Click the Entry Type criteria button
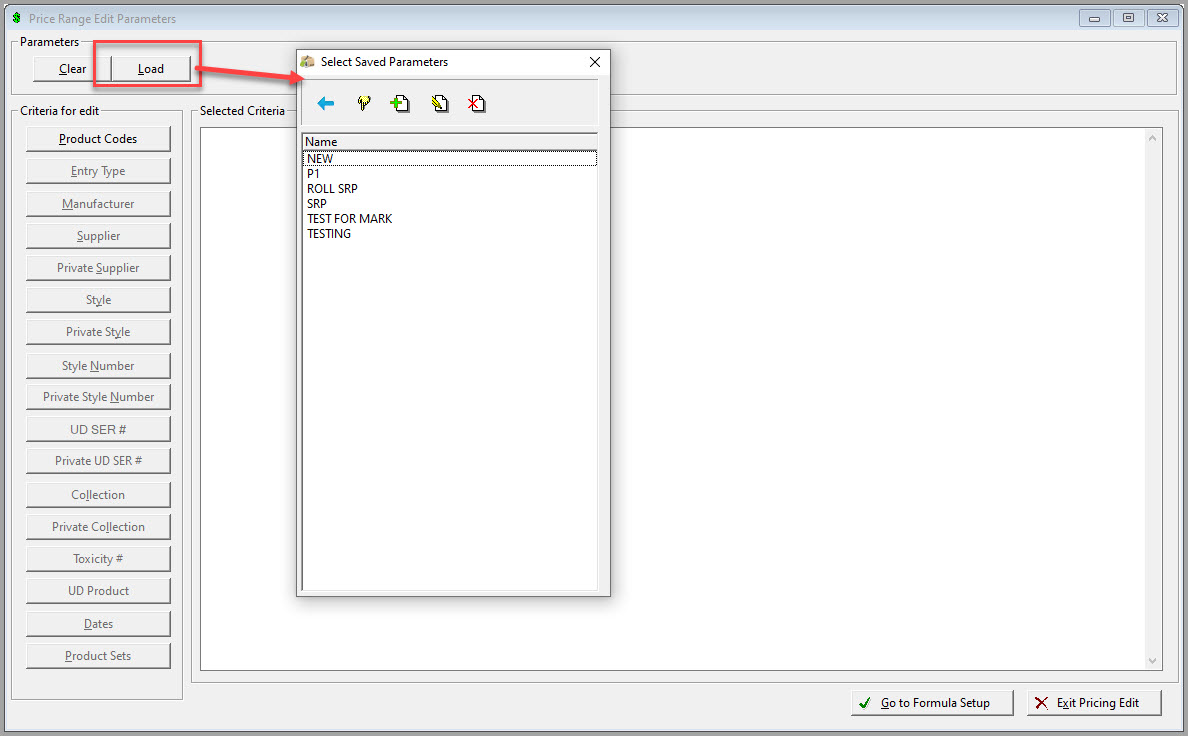1188x736 pixels. point(98,171)
